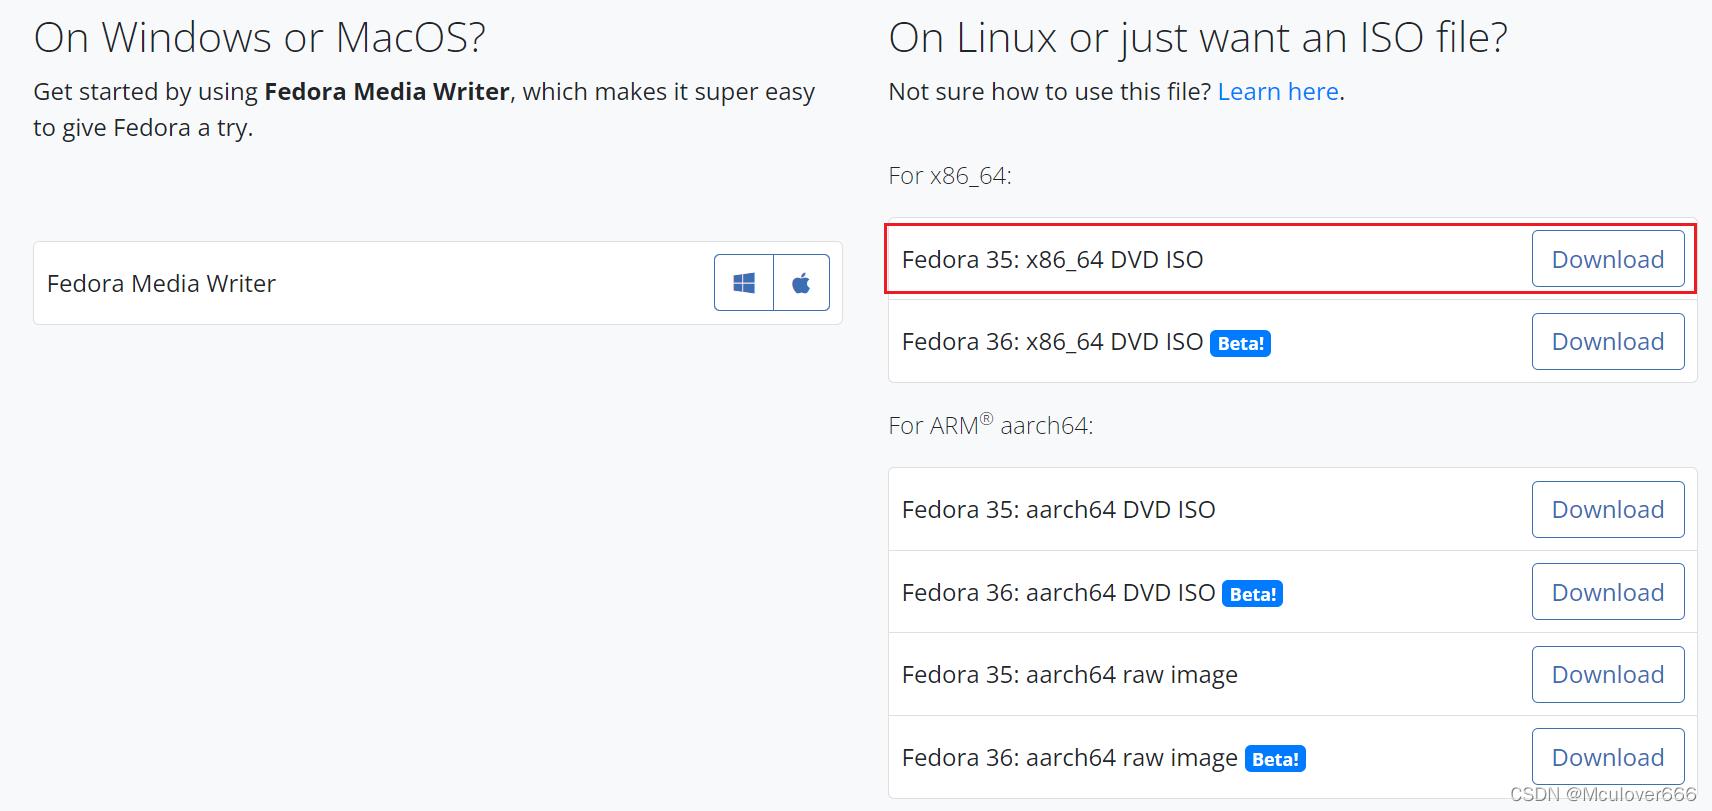This screenshot has height=811, width=1712.
Task: Click the Beta! badge on aarch64 DVD ISO
Action: click(x=1252, y=594)
